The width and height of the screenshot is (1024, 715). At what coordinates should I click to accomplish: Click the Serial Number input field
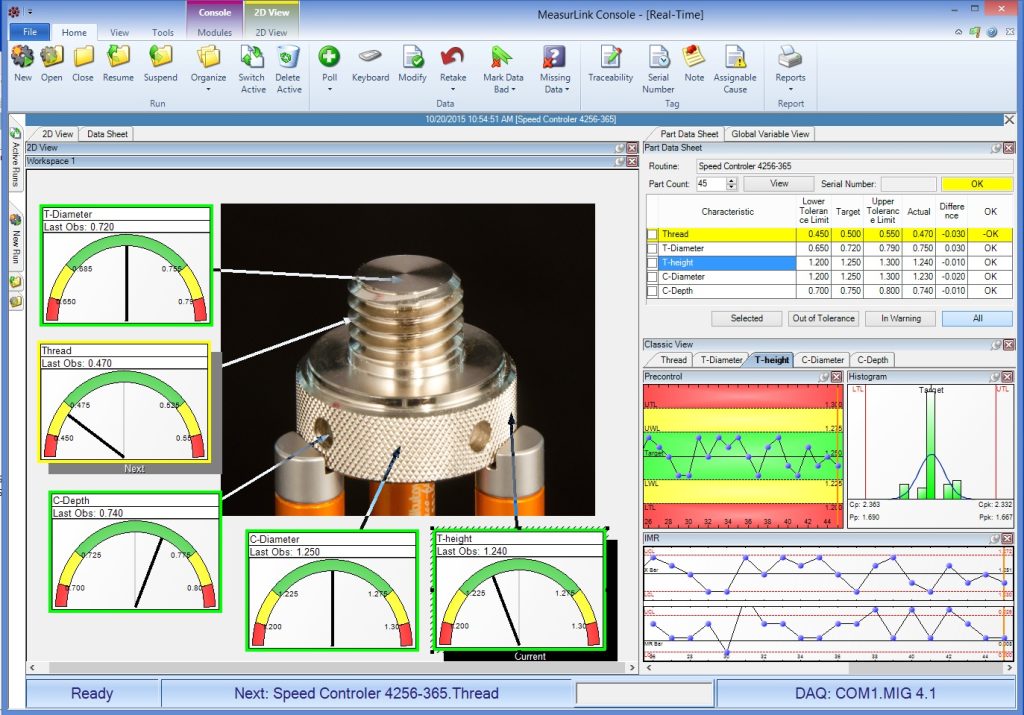pos(908,184)
